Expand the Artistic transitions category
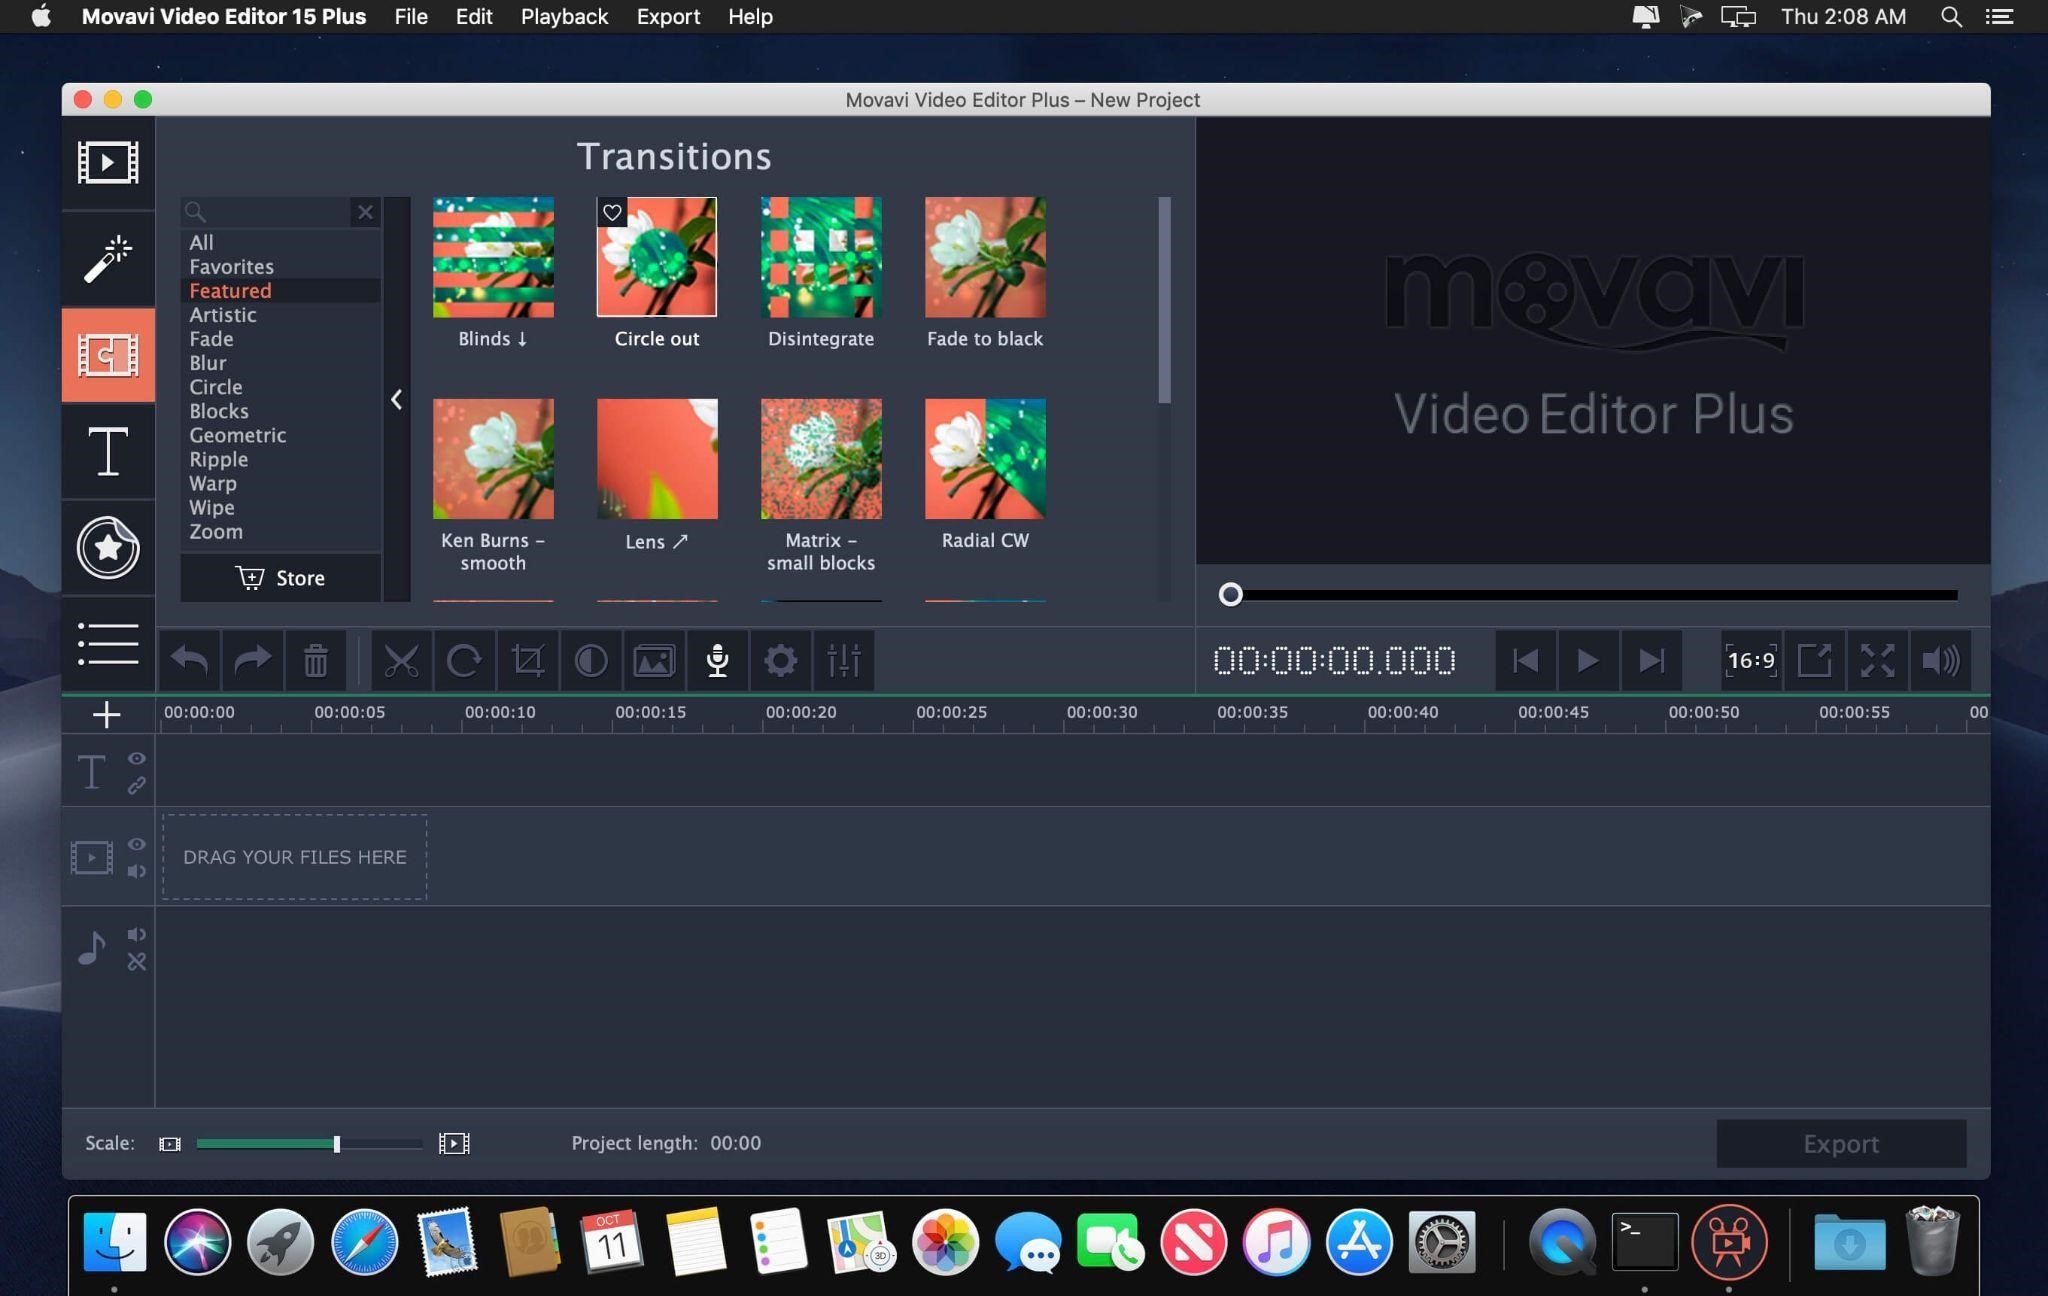 click(222, 315)
